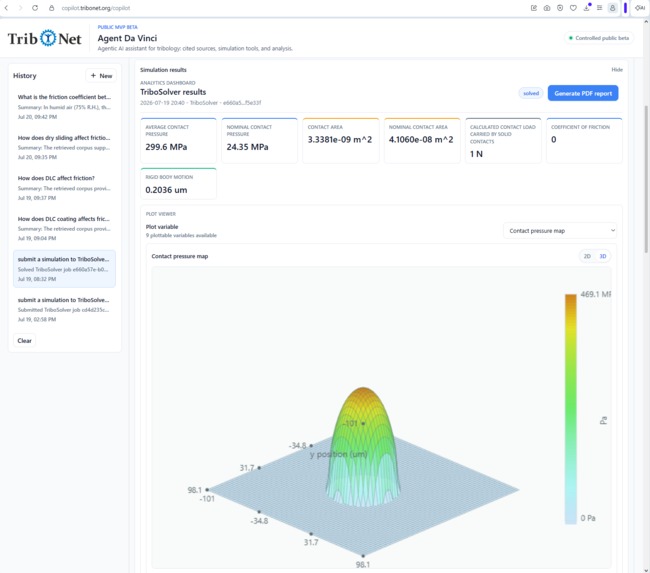Open the browser profile avatar icon
650x573 pixels.
pos(612,8)
